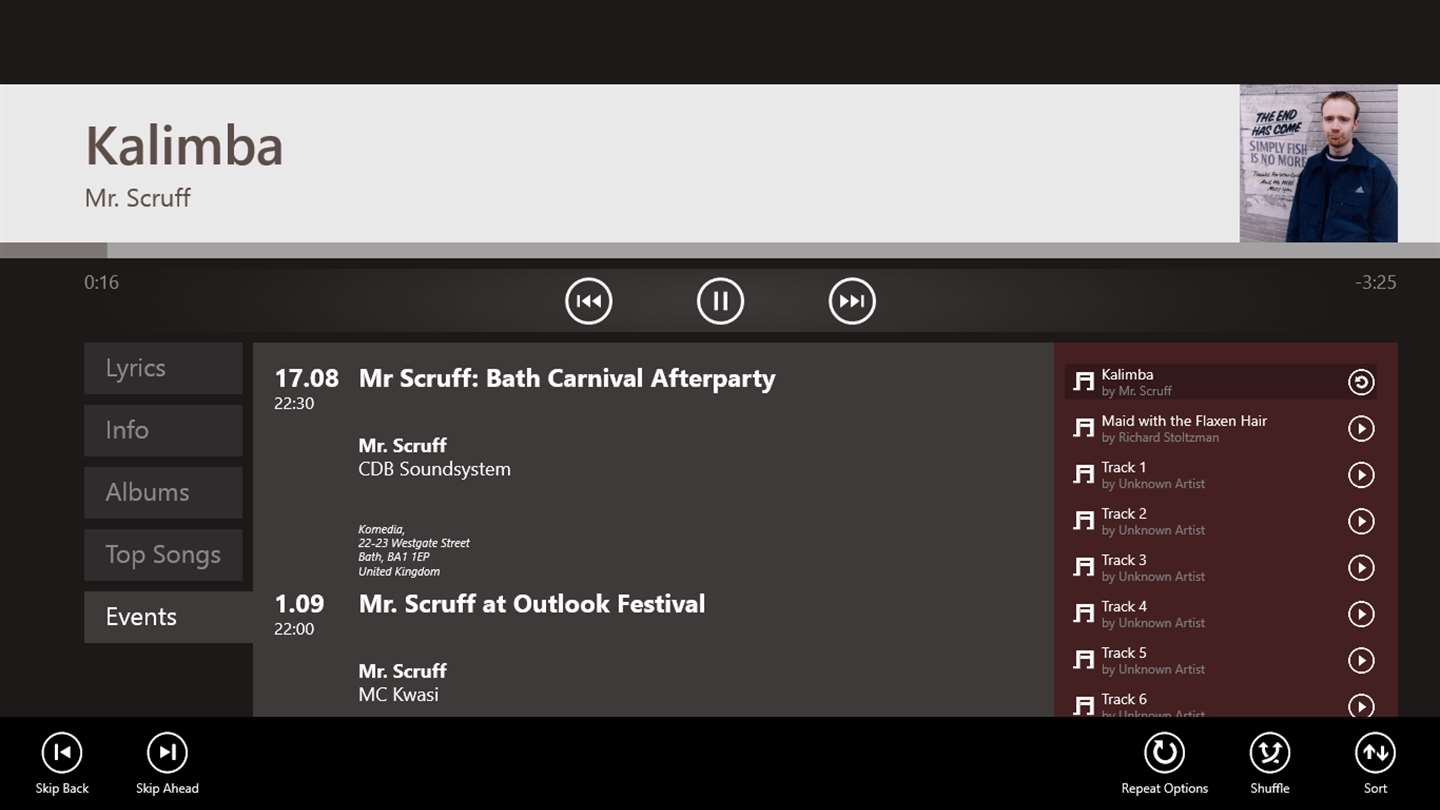Click the next track button under the progress bar

pos(852,301)
